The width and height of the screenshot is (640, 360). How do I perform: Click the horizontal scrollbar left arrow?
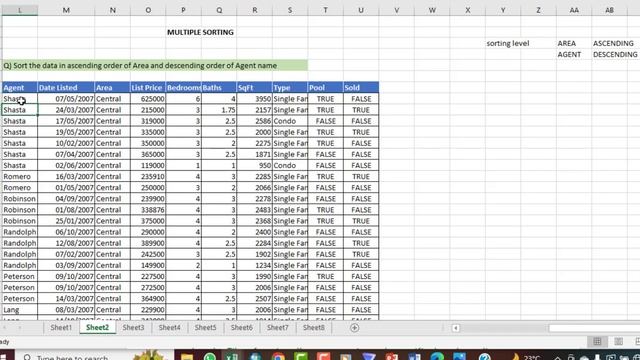point(456,328)
